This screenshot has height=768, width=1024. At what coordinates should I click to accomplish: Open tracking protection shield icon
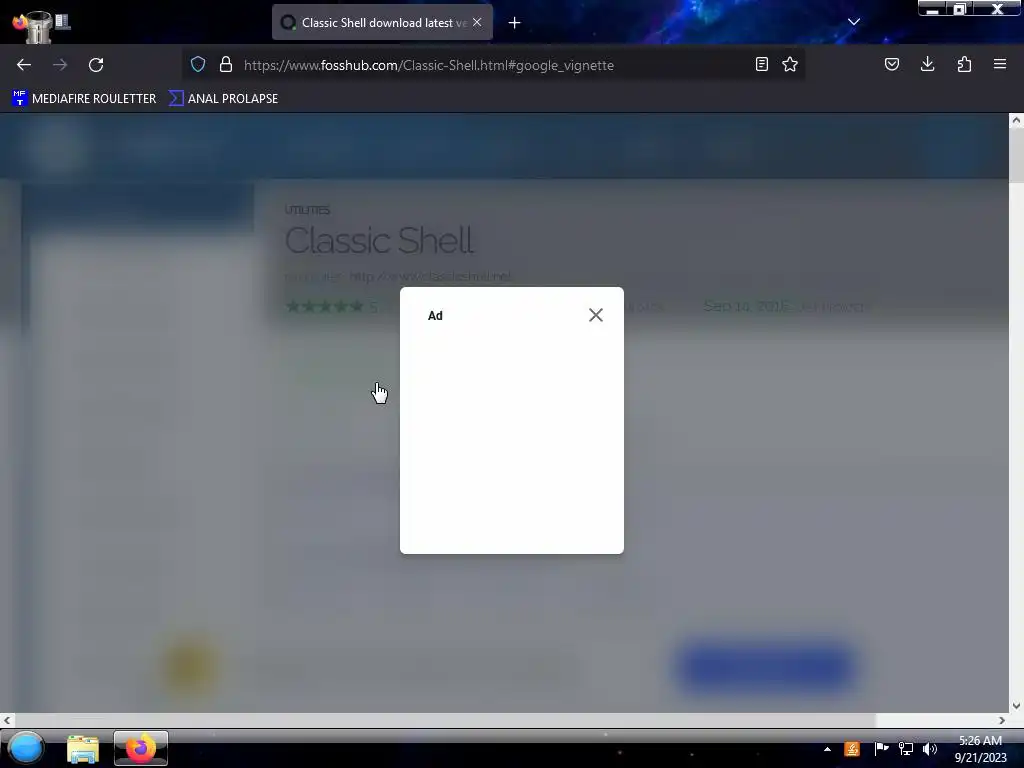click(x=198, y=65)
